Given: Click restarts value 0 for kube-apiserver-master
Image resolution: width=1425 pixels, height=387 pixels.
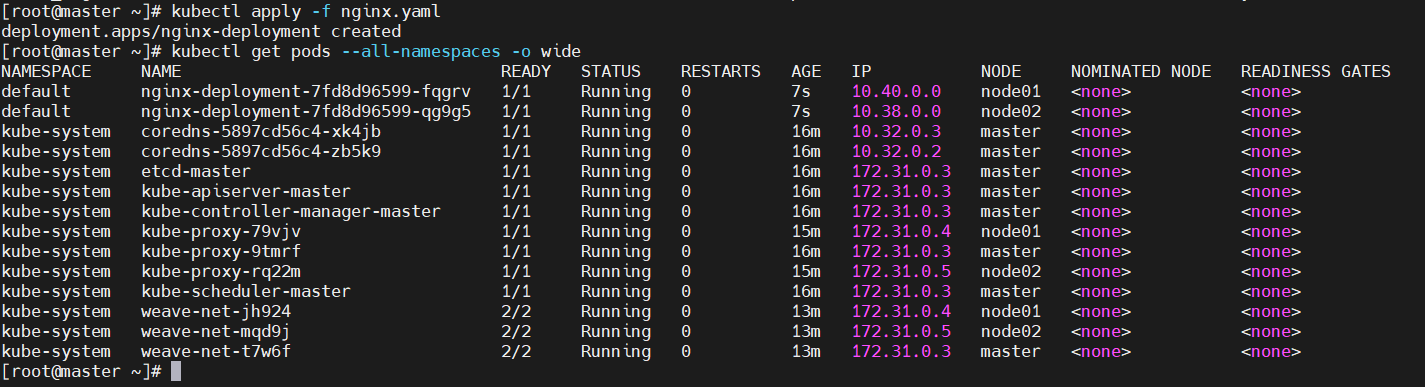Looking at the screenshot, I should tap(686, 191).
